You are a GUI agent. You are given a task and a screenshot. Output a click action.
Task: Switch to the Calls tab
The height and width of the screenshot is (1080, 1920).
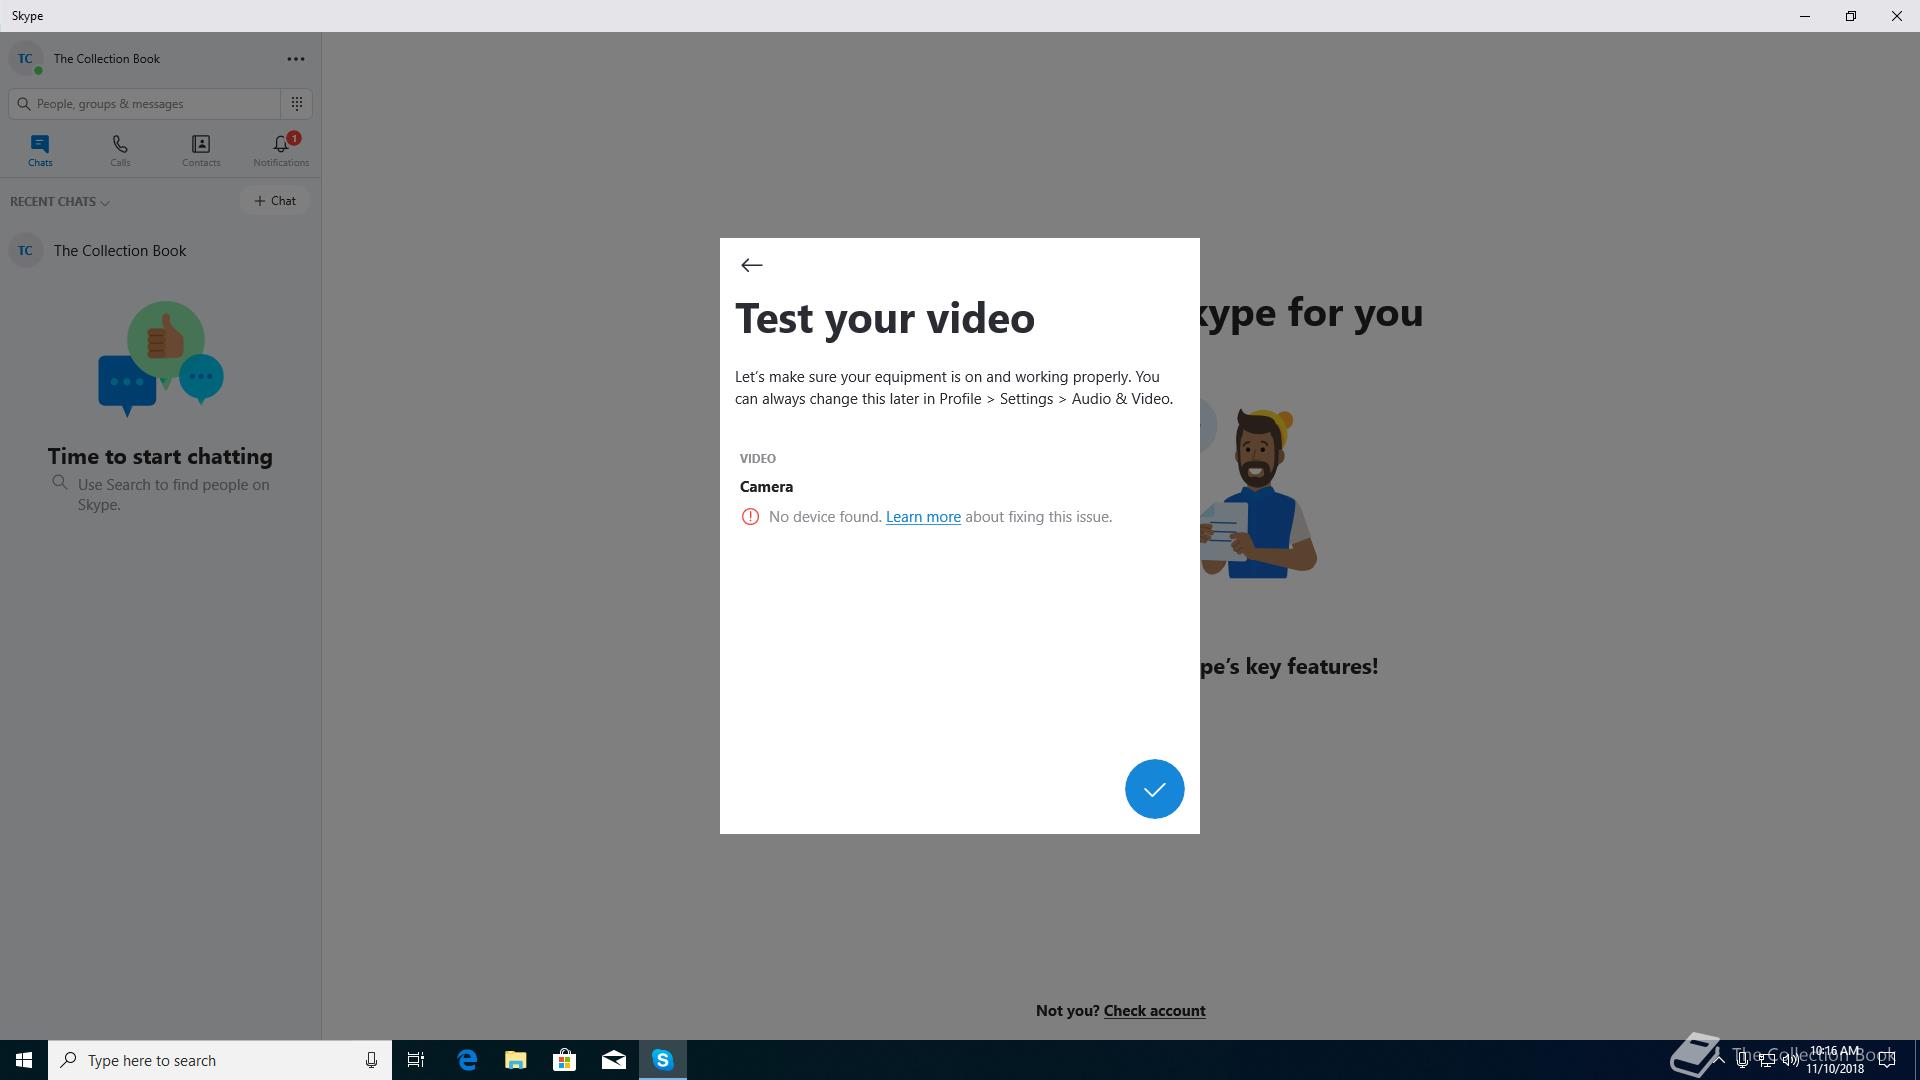click(120, 151)
